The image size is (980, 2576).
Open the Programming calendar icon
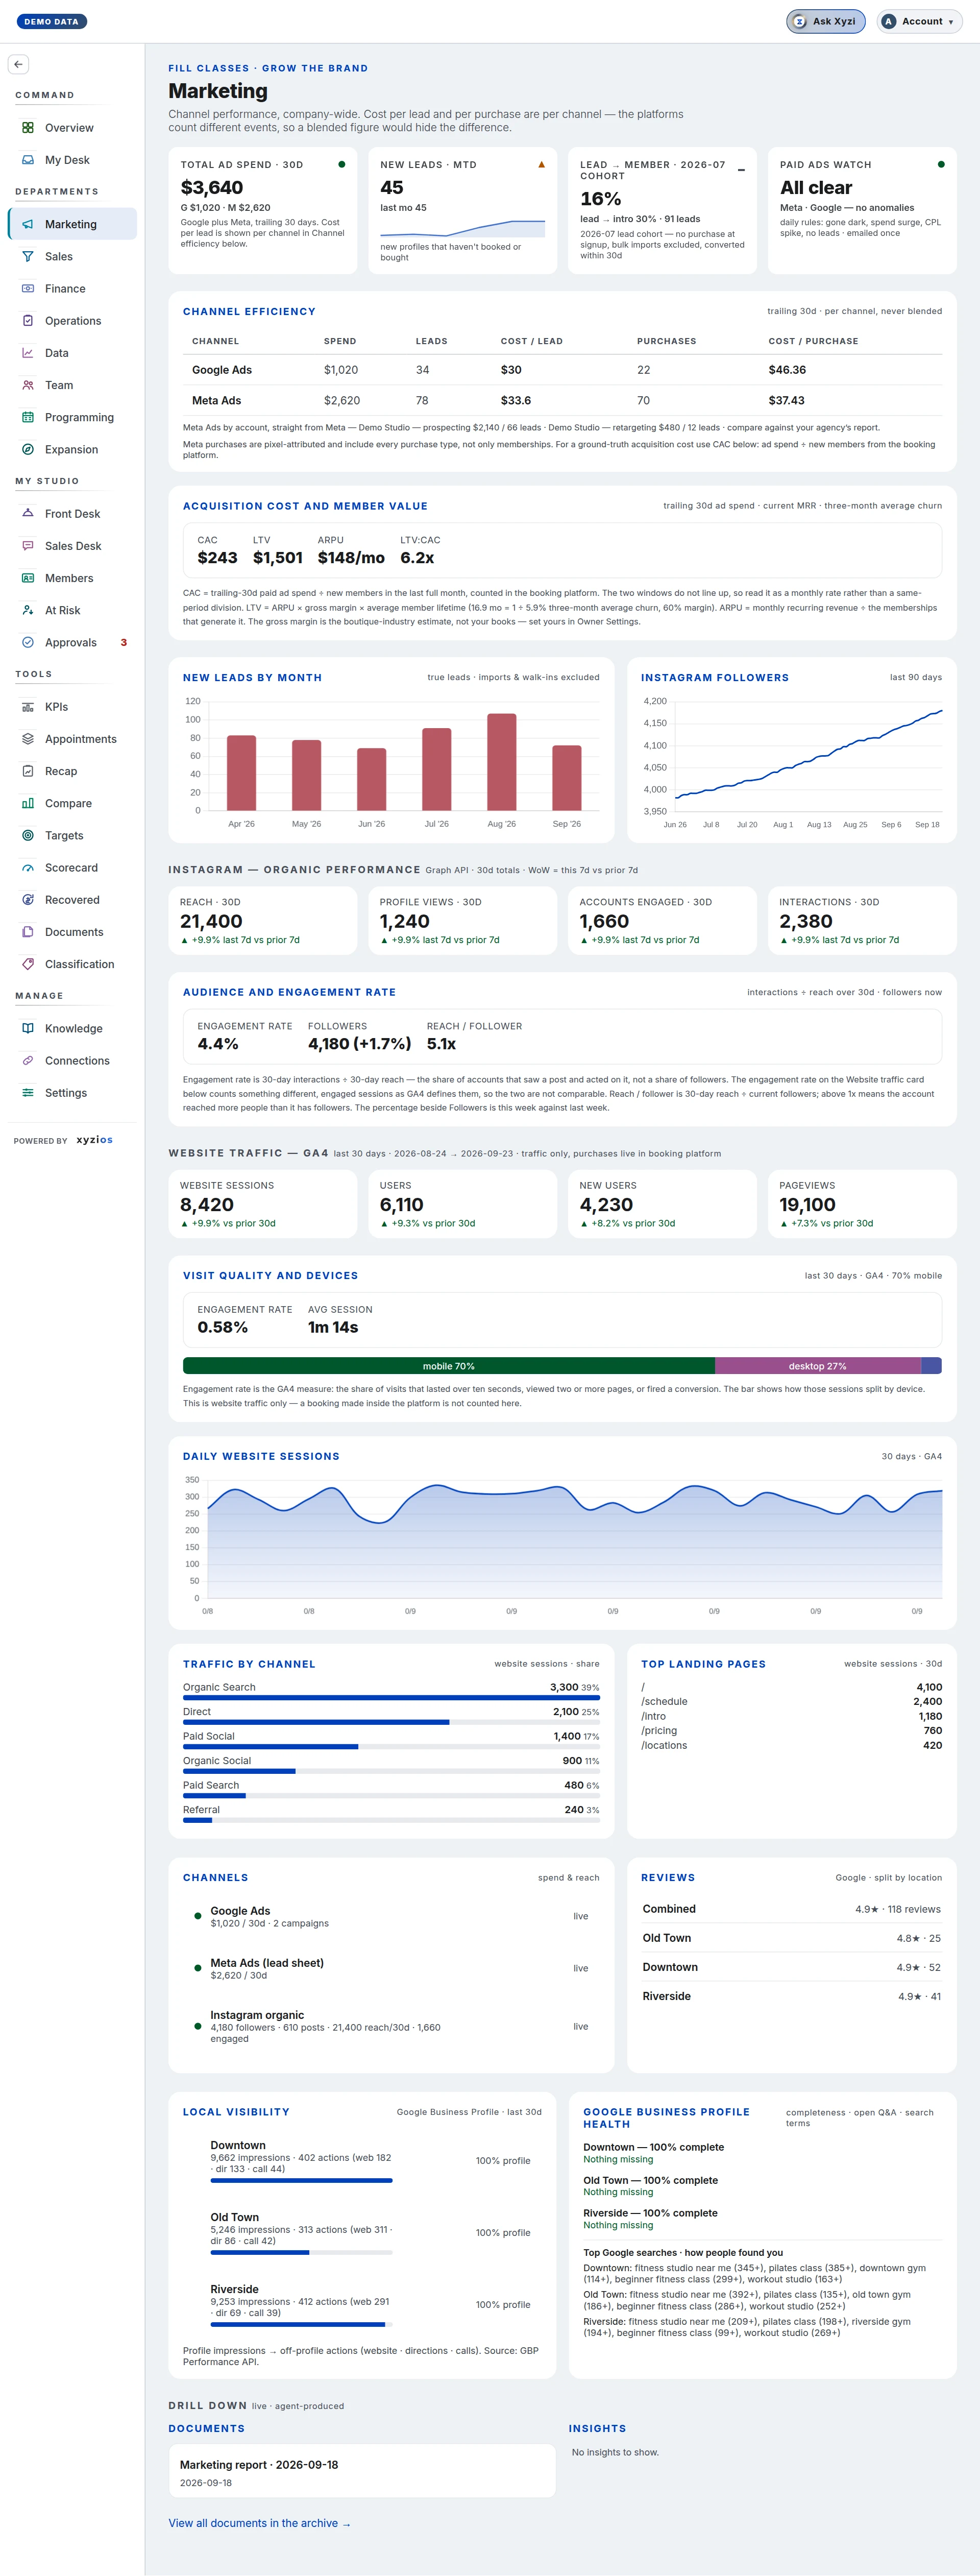pyautogui.click(x=28, y=417)
